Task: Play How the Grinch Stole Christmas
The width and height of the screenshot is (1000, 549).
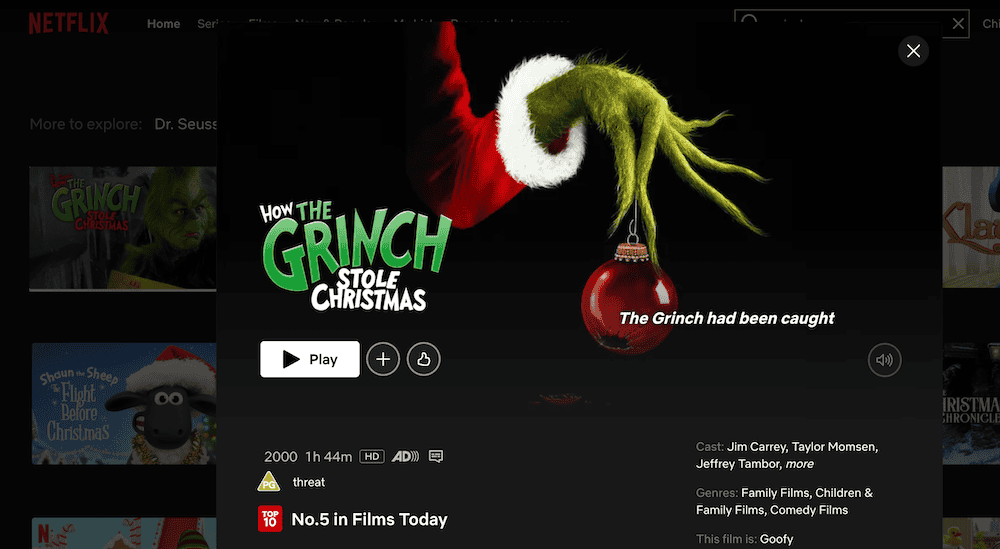Action: [310, 359]
